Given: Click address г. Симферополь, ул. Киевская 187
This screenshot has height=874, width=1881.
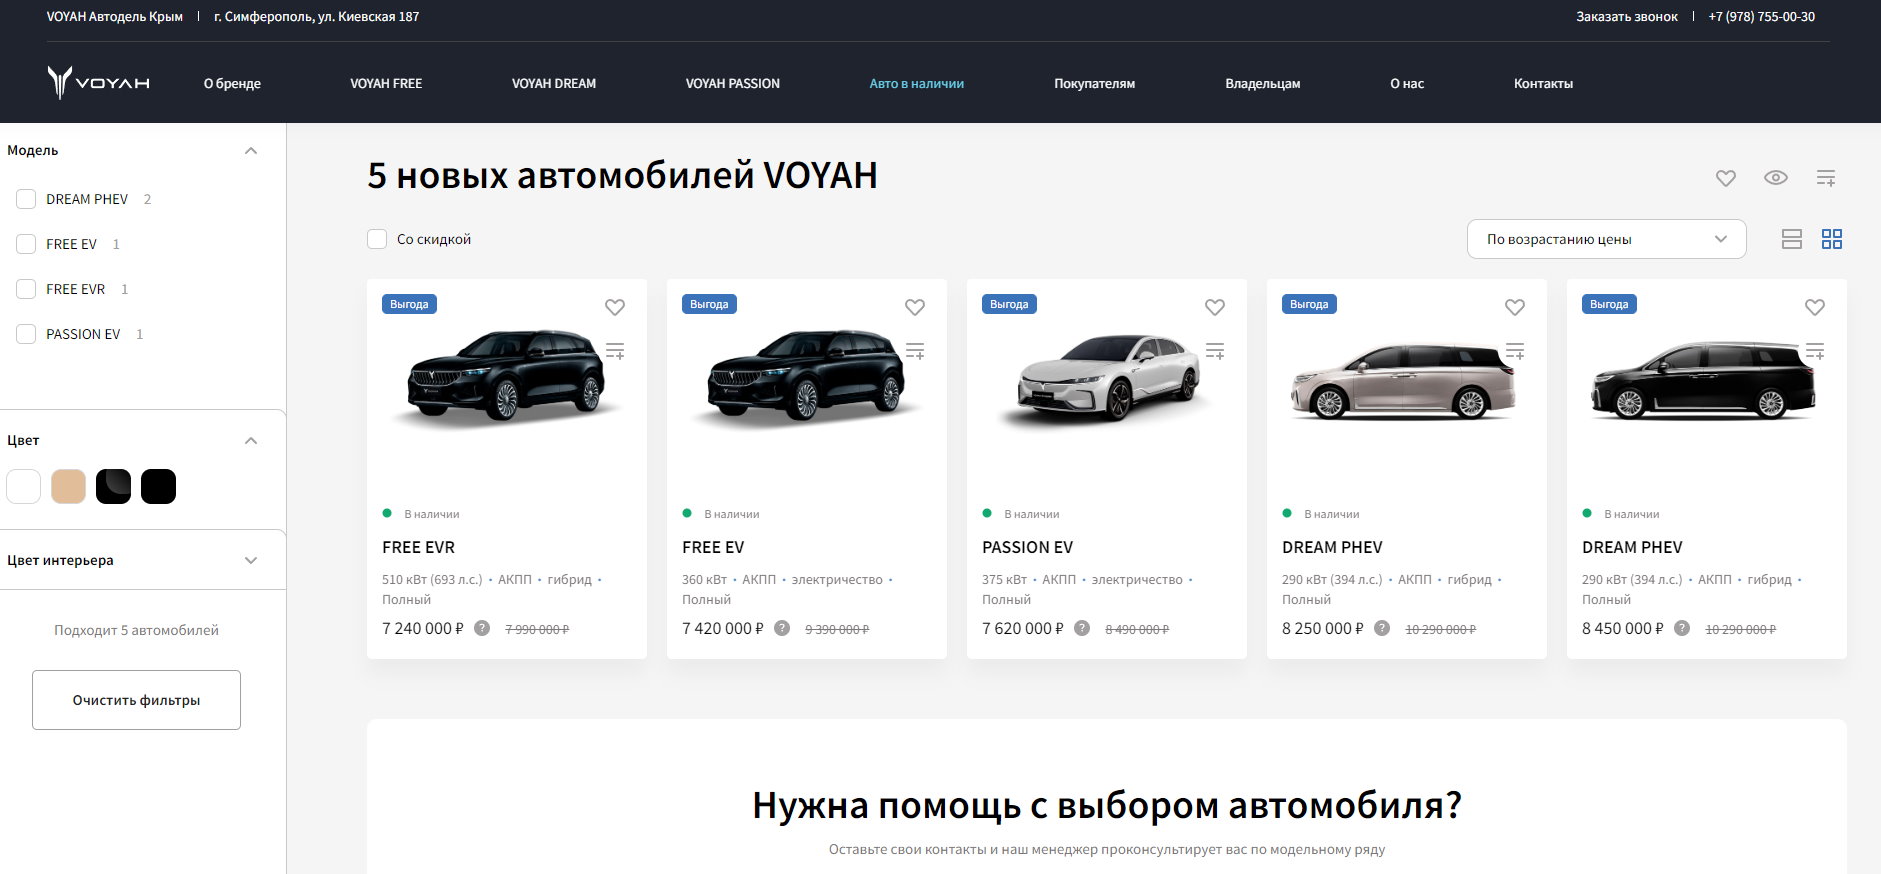Looking at the screenshot, I should (316, 17).
